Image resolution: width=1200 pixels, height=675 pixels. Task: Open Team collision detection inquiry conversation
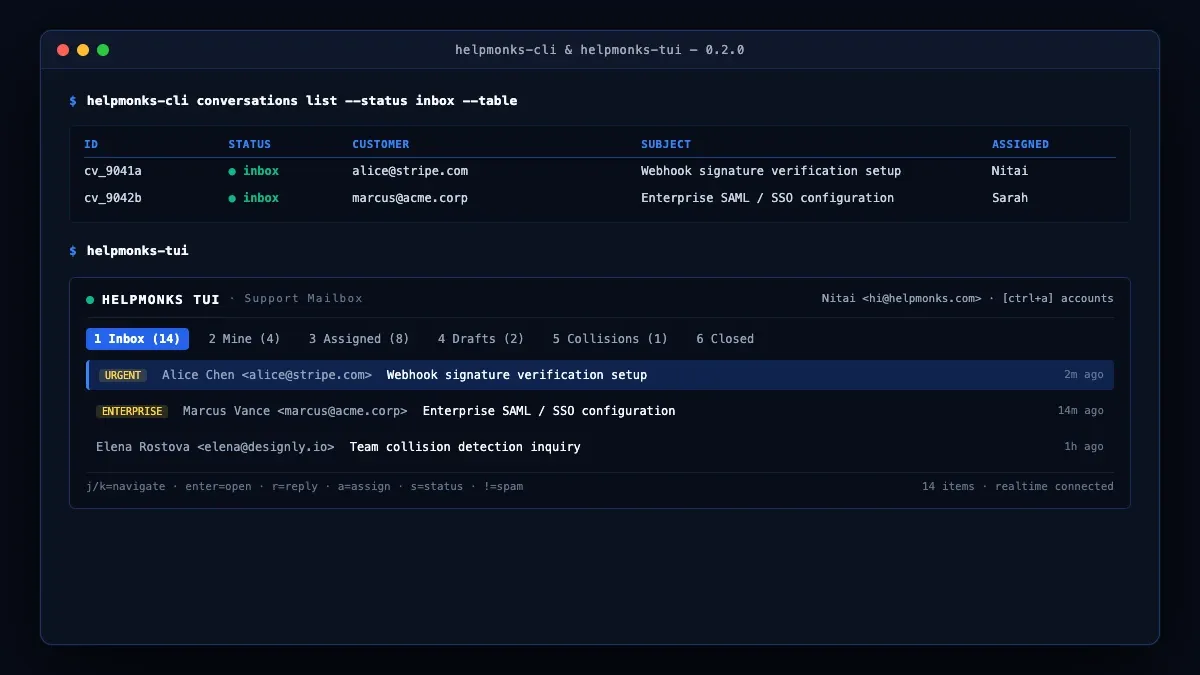tap(600, 447)
